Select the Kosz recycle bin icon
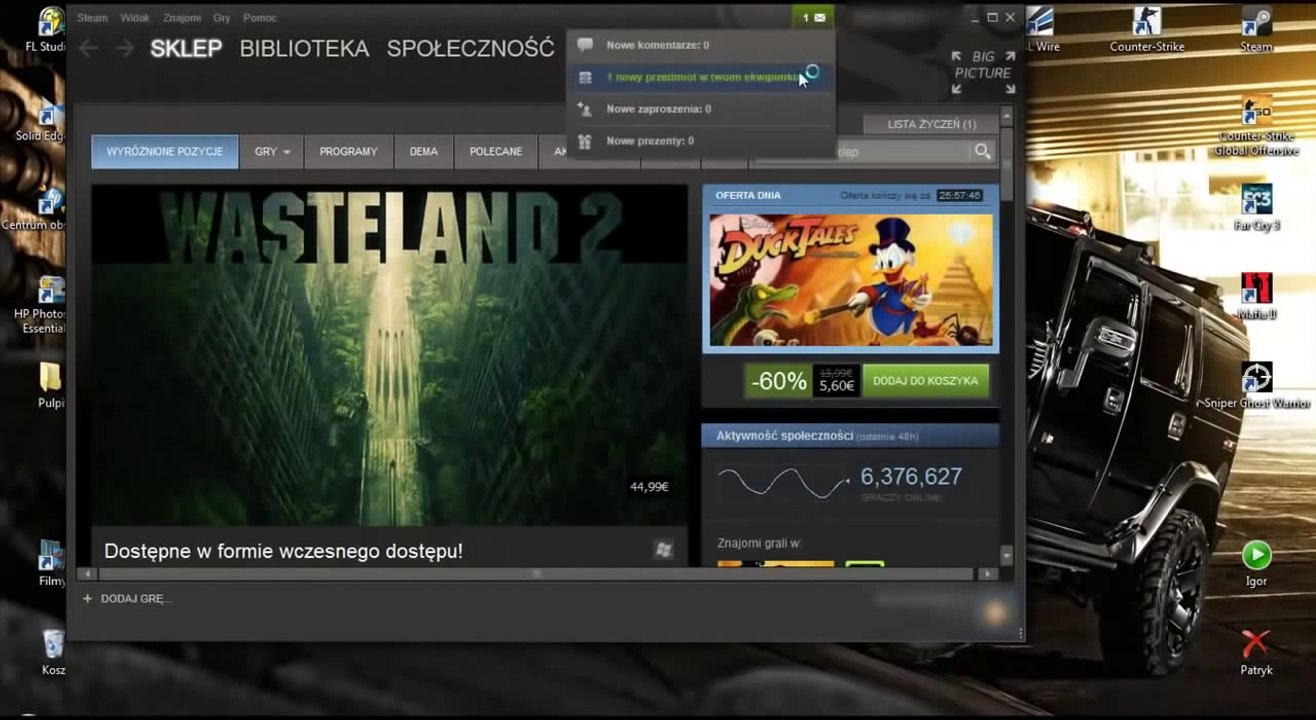 [x=53, y=651]
